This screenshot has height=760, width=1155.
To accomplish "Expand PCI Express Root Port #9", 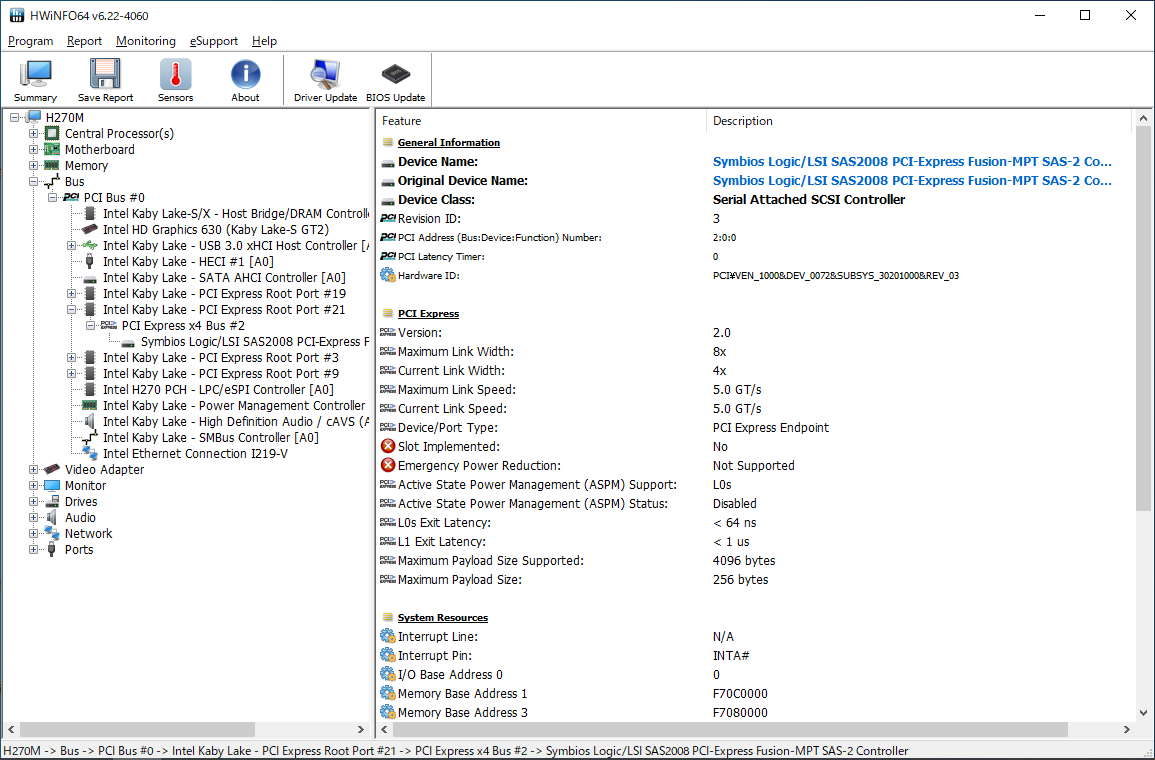I will point(71,373).
